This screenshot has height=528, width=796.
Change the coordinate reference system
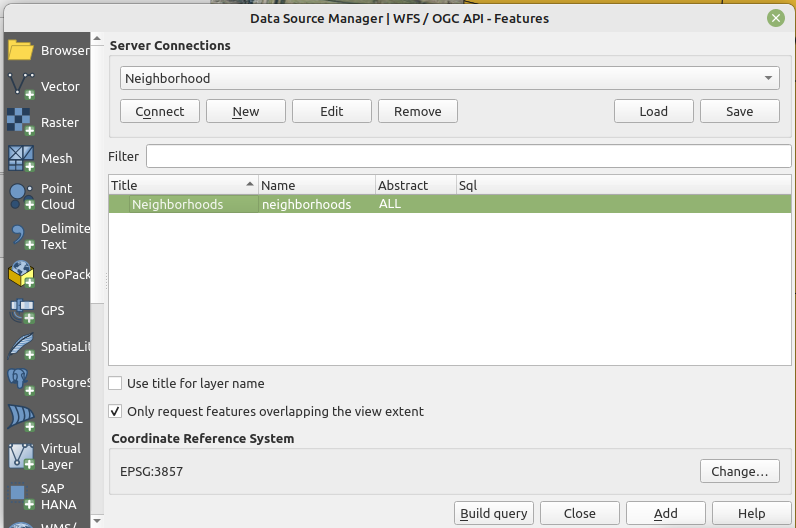740,471
